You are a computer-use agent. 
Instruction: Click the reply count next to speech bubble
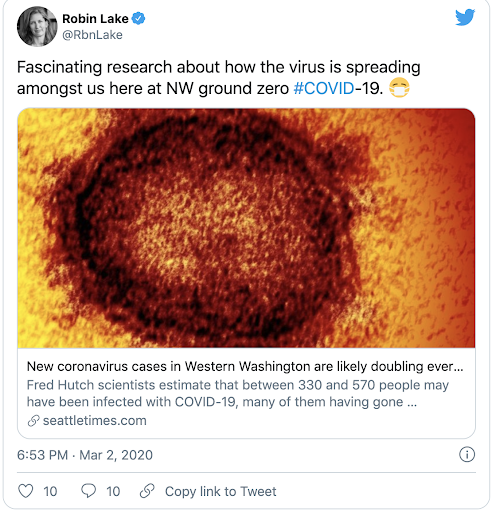click(113, 491)
